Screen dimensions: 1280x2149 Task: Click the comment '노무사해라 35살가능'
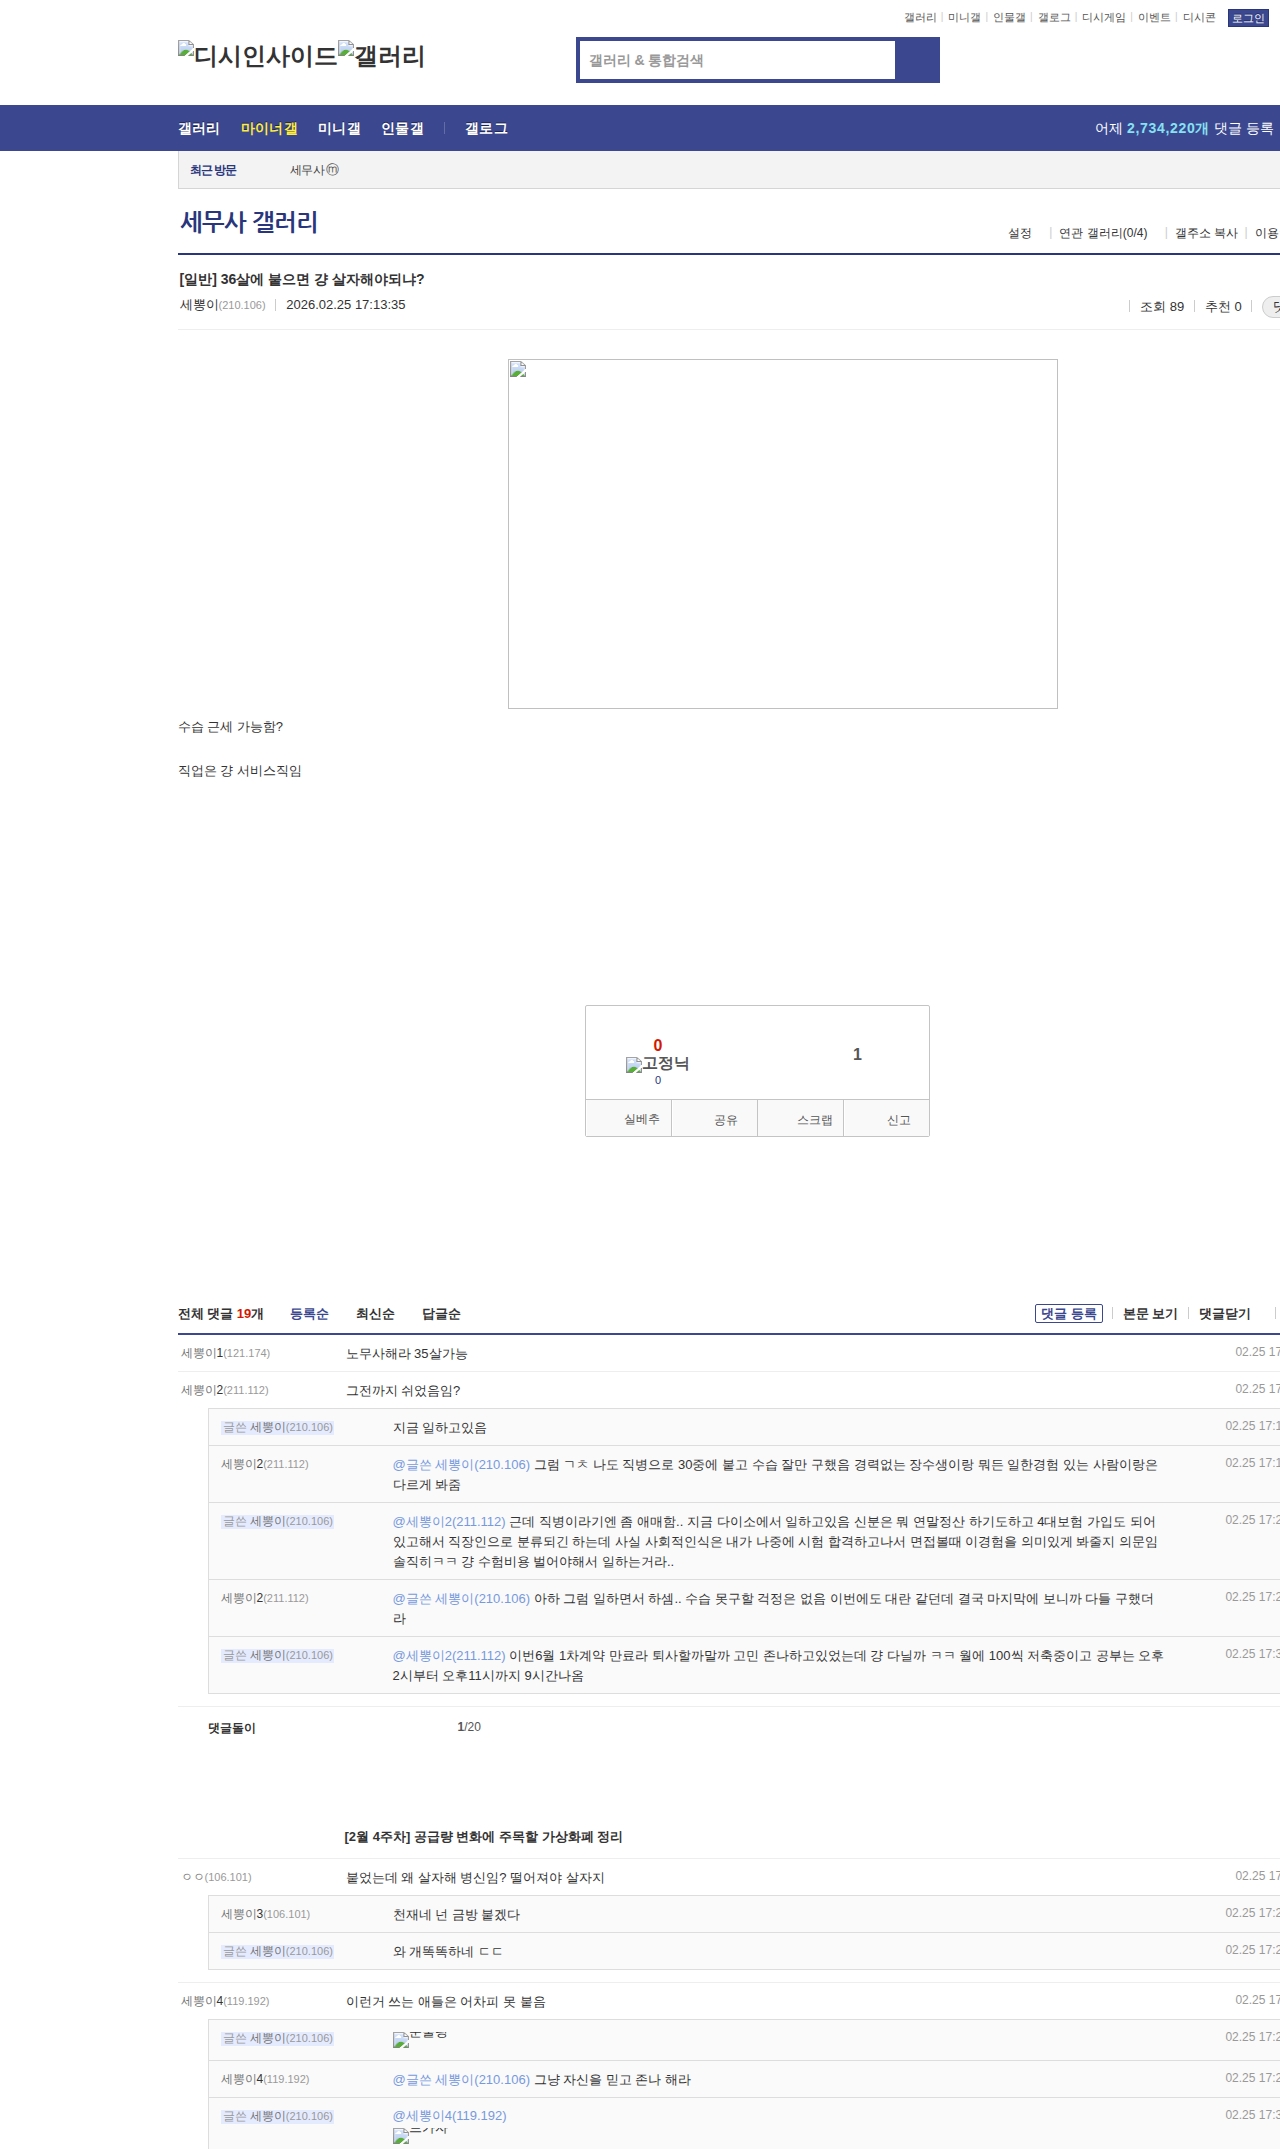(406, 1354)
